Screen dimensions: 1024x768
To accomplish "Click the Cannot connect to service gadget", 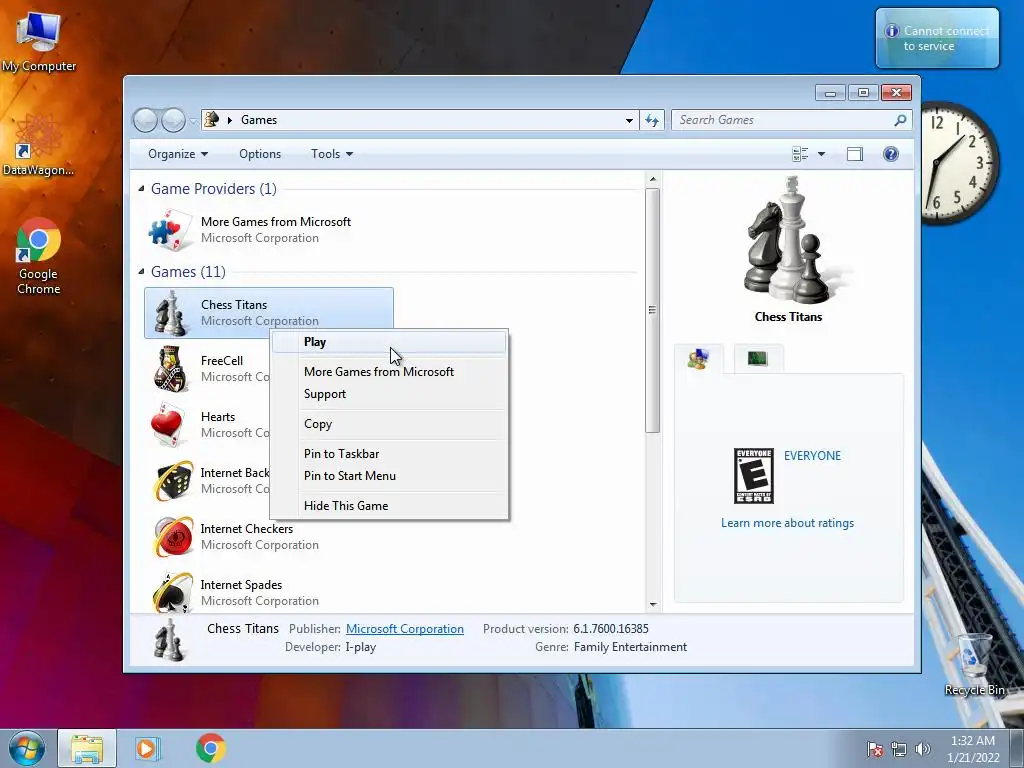I will tap(937, 38).
